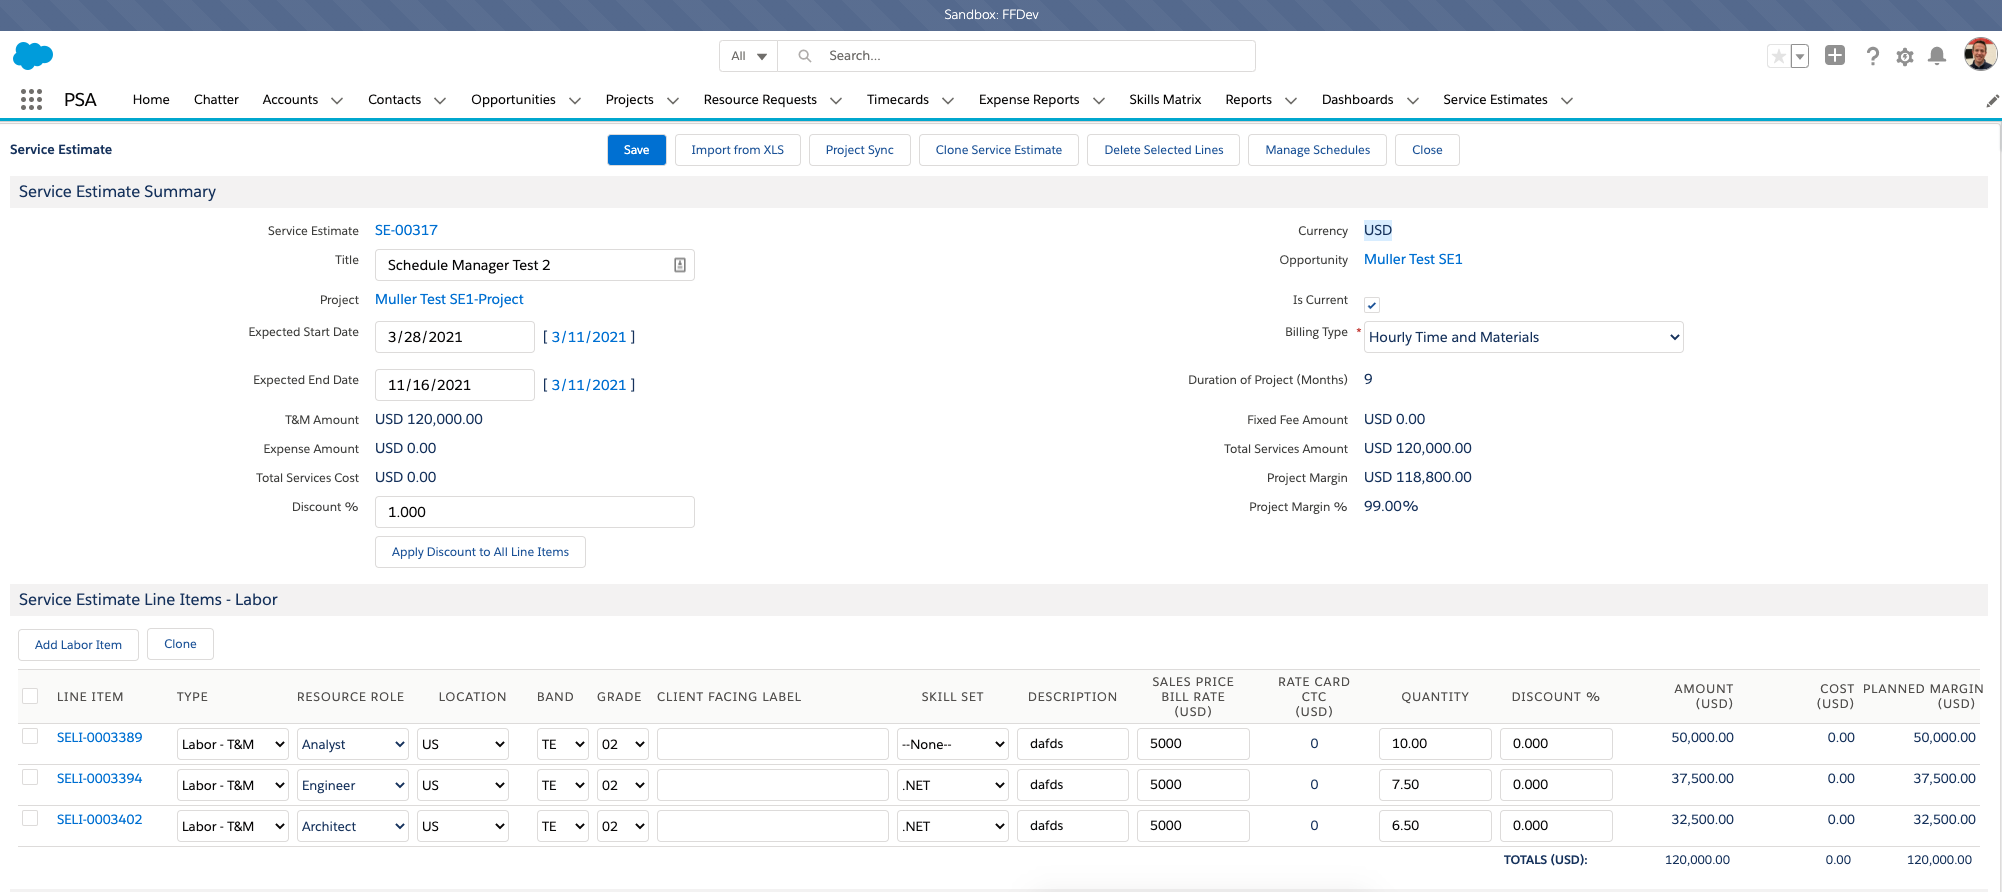Open the Help question mark icon
Viewport: 2002px width, 892px height.
(1873, 56)
